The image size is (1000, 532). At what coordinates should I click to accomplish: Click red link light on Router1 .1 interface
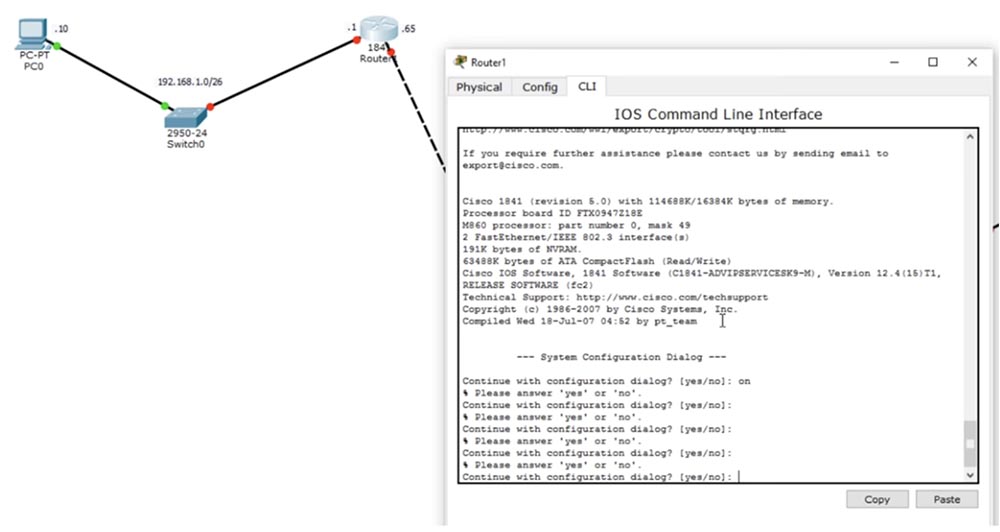point(357,40)
